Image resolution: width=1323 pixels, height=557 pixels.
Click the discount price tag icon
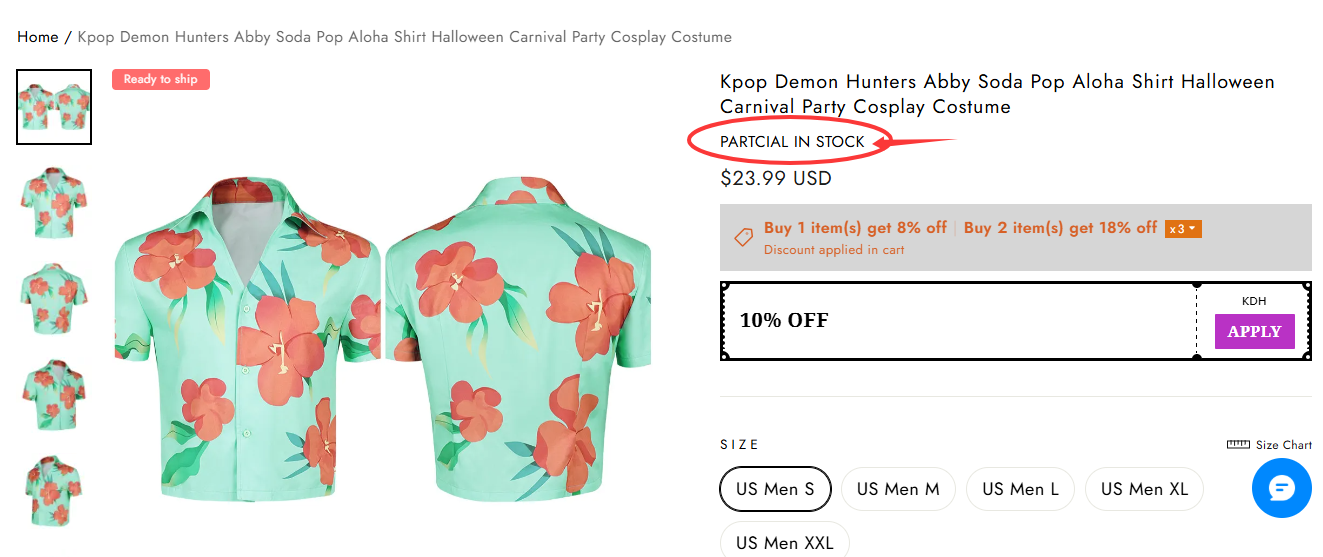click(x=743, y=237)
